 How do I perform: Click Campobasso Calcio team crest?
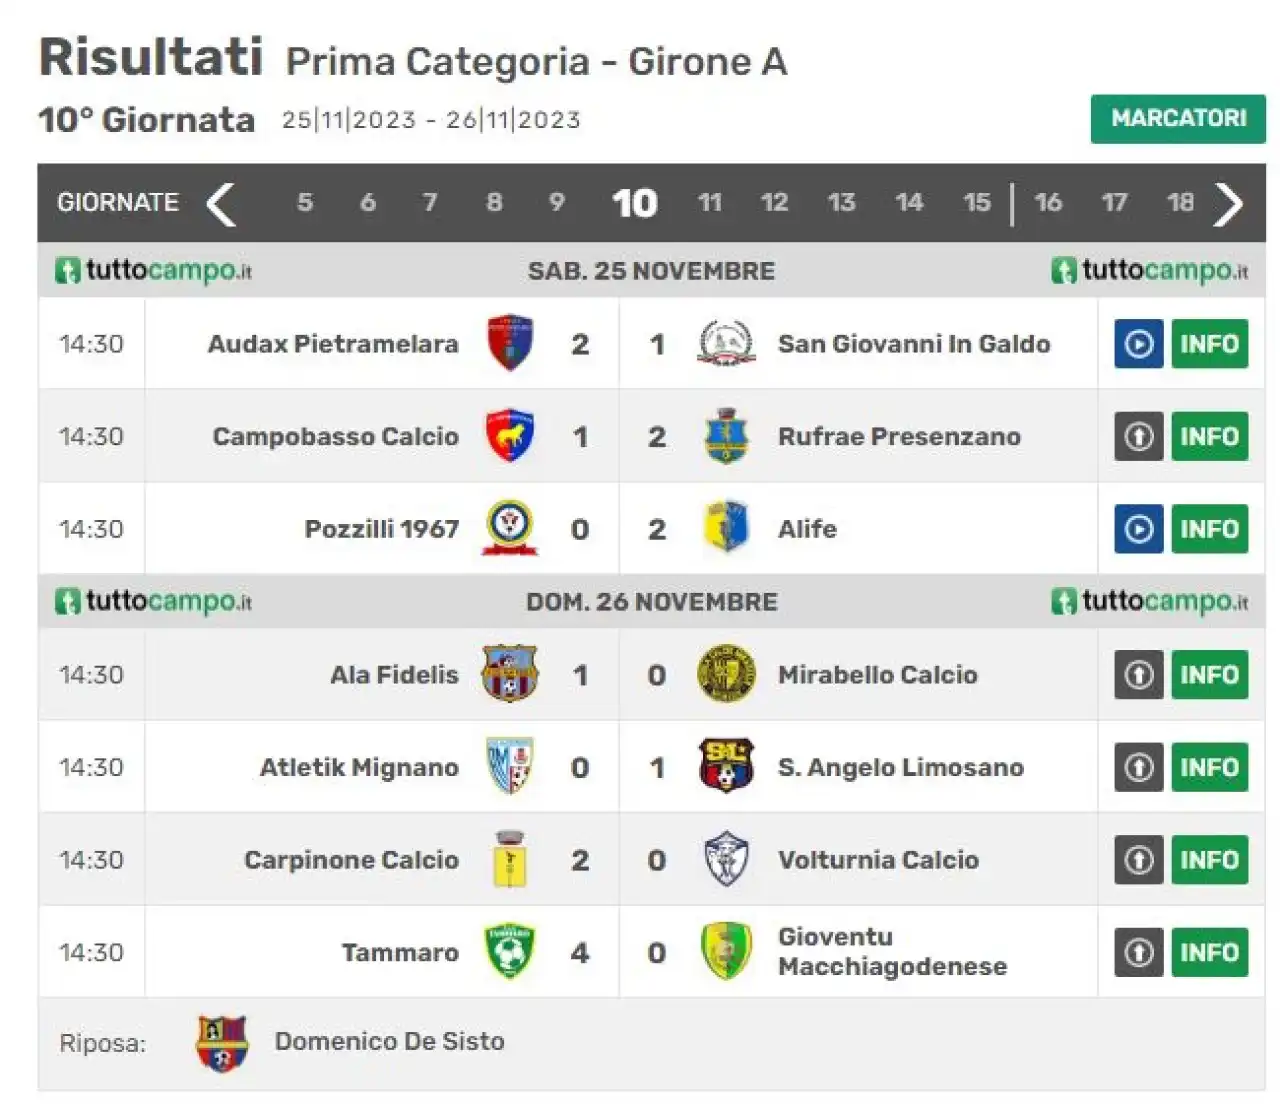point(509,436)
